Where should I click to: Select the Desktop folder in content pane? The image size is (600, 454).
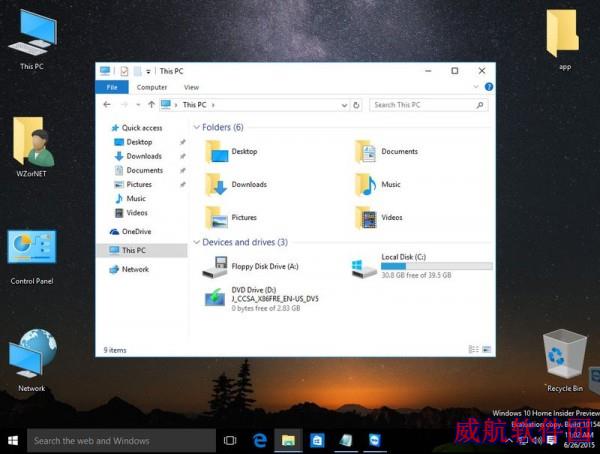tap(231, 152)
